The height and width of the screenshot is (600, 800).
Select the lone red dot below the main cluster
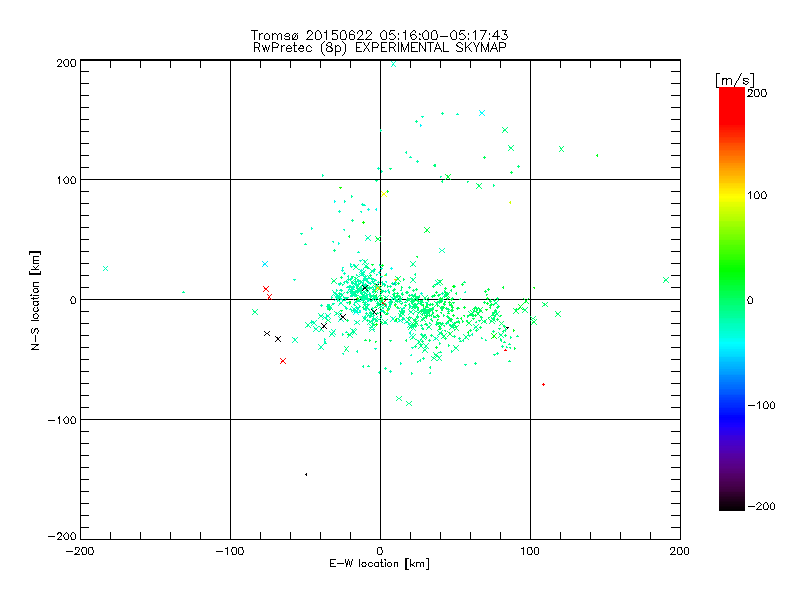click(543, 384)
